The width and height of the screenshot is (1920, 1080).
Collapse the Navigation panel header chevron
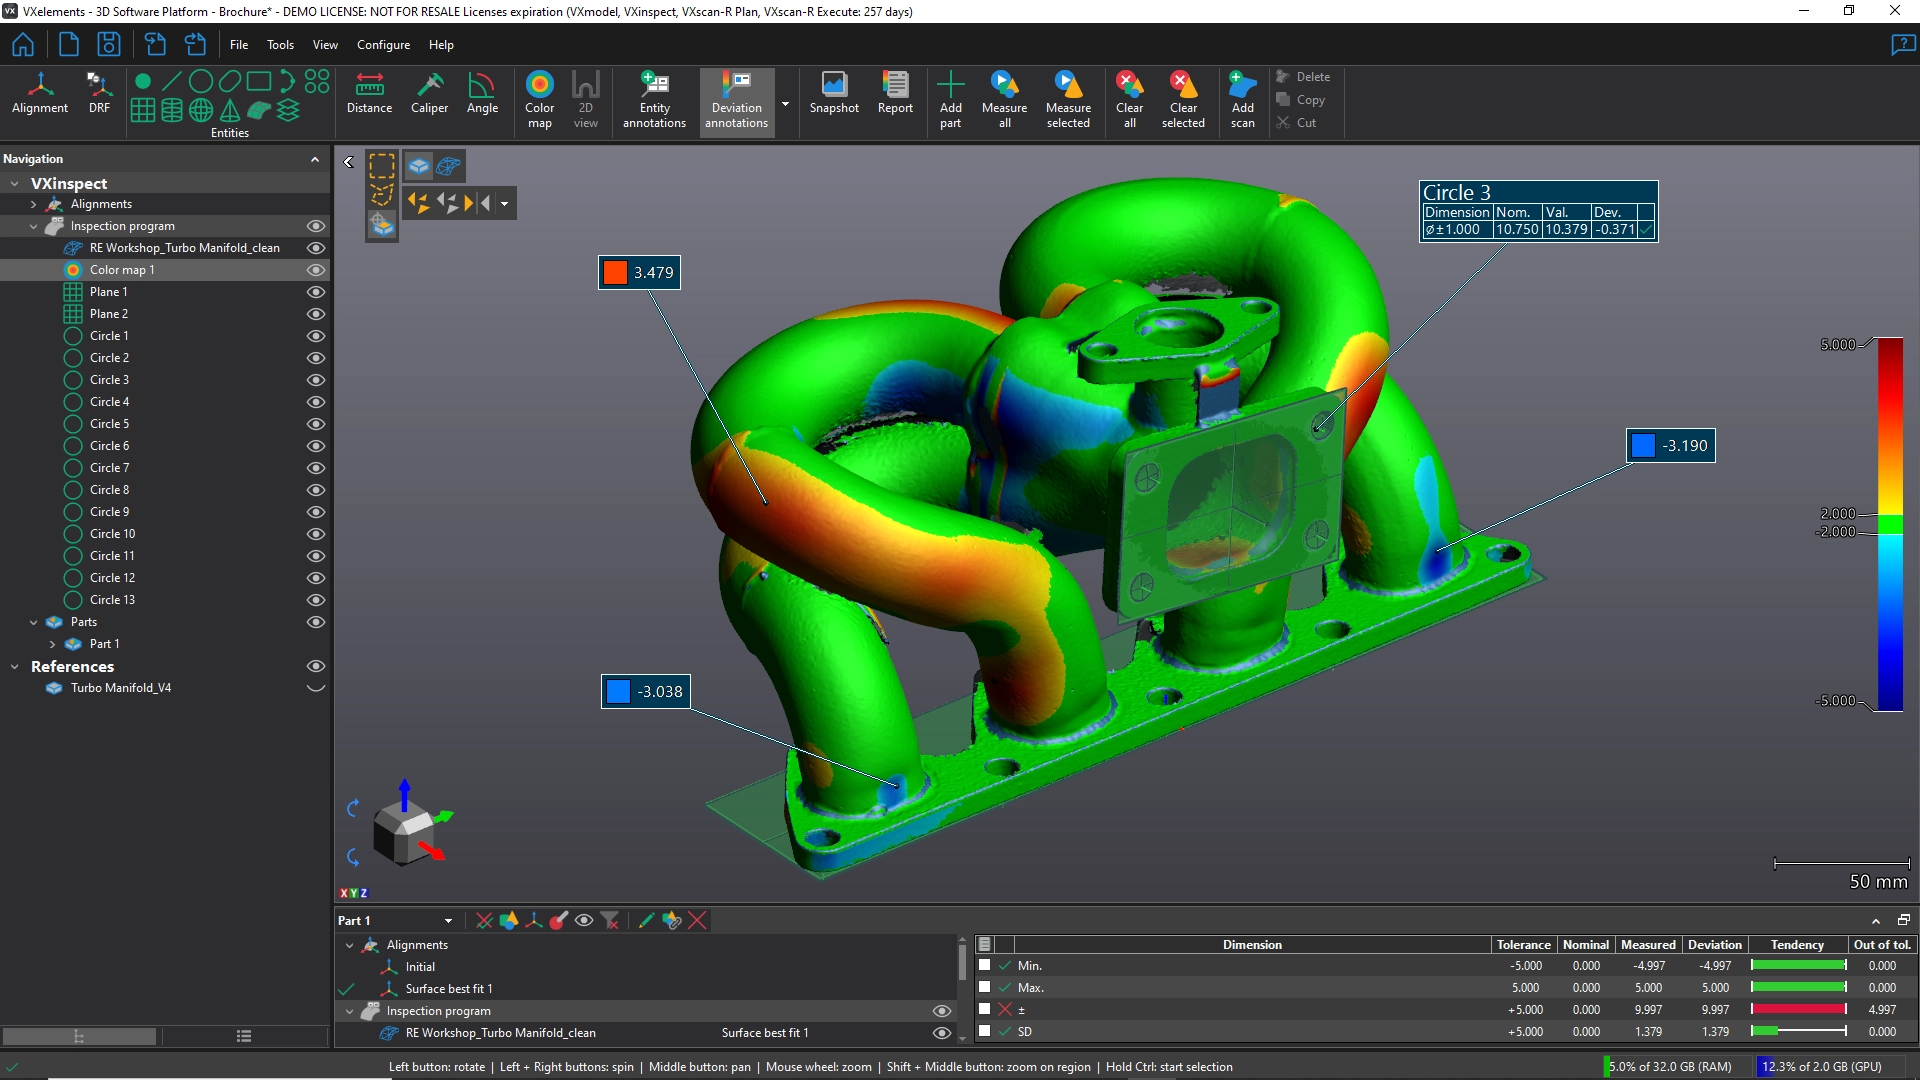coord(315,159)
